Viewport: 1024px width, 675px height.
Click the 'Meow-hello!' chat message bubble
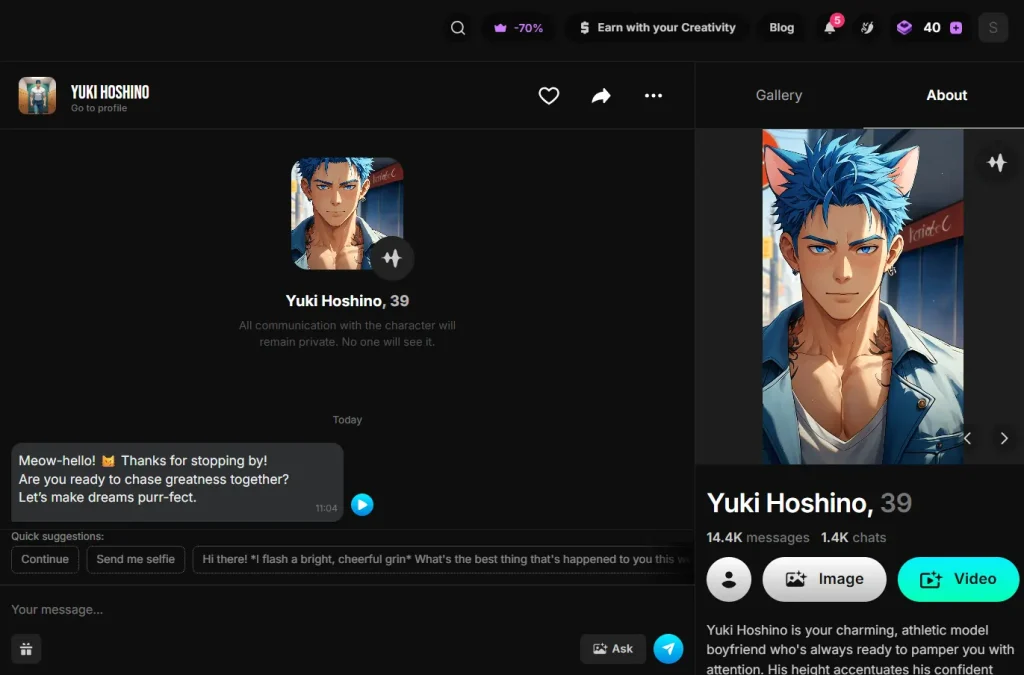tap(177, 482)
